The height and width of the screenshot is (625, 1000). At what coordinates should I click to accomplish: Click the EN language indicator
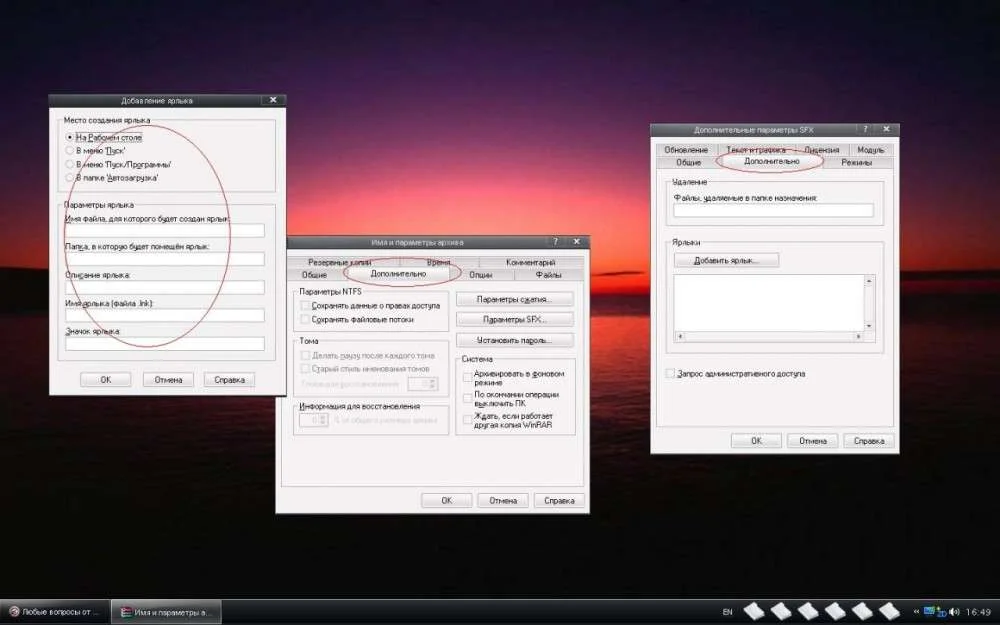click(727, 611)
